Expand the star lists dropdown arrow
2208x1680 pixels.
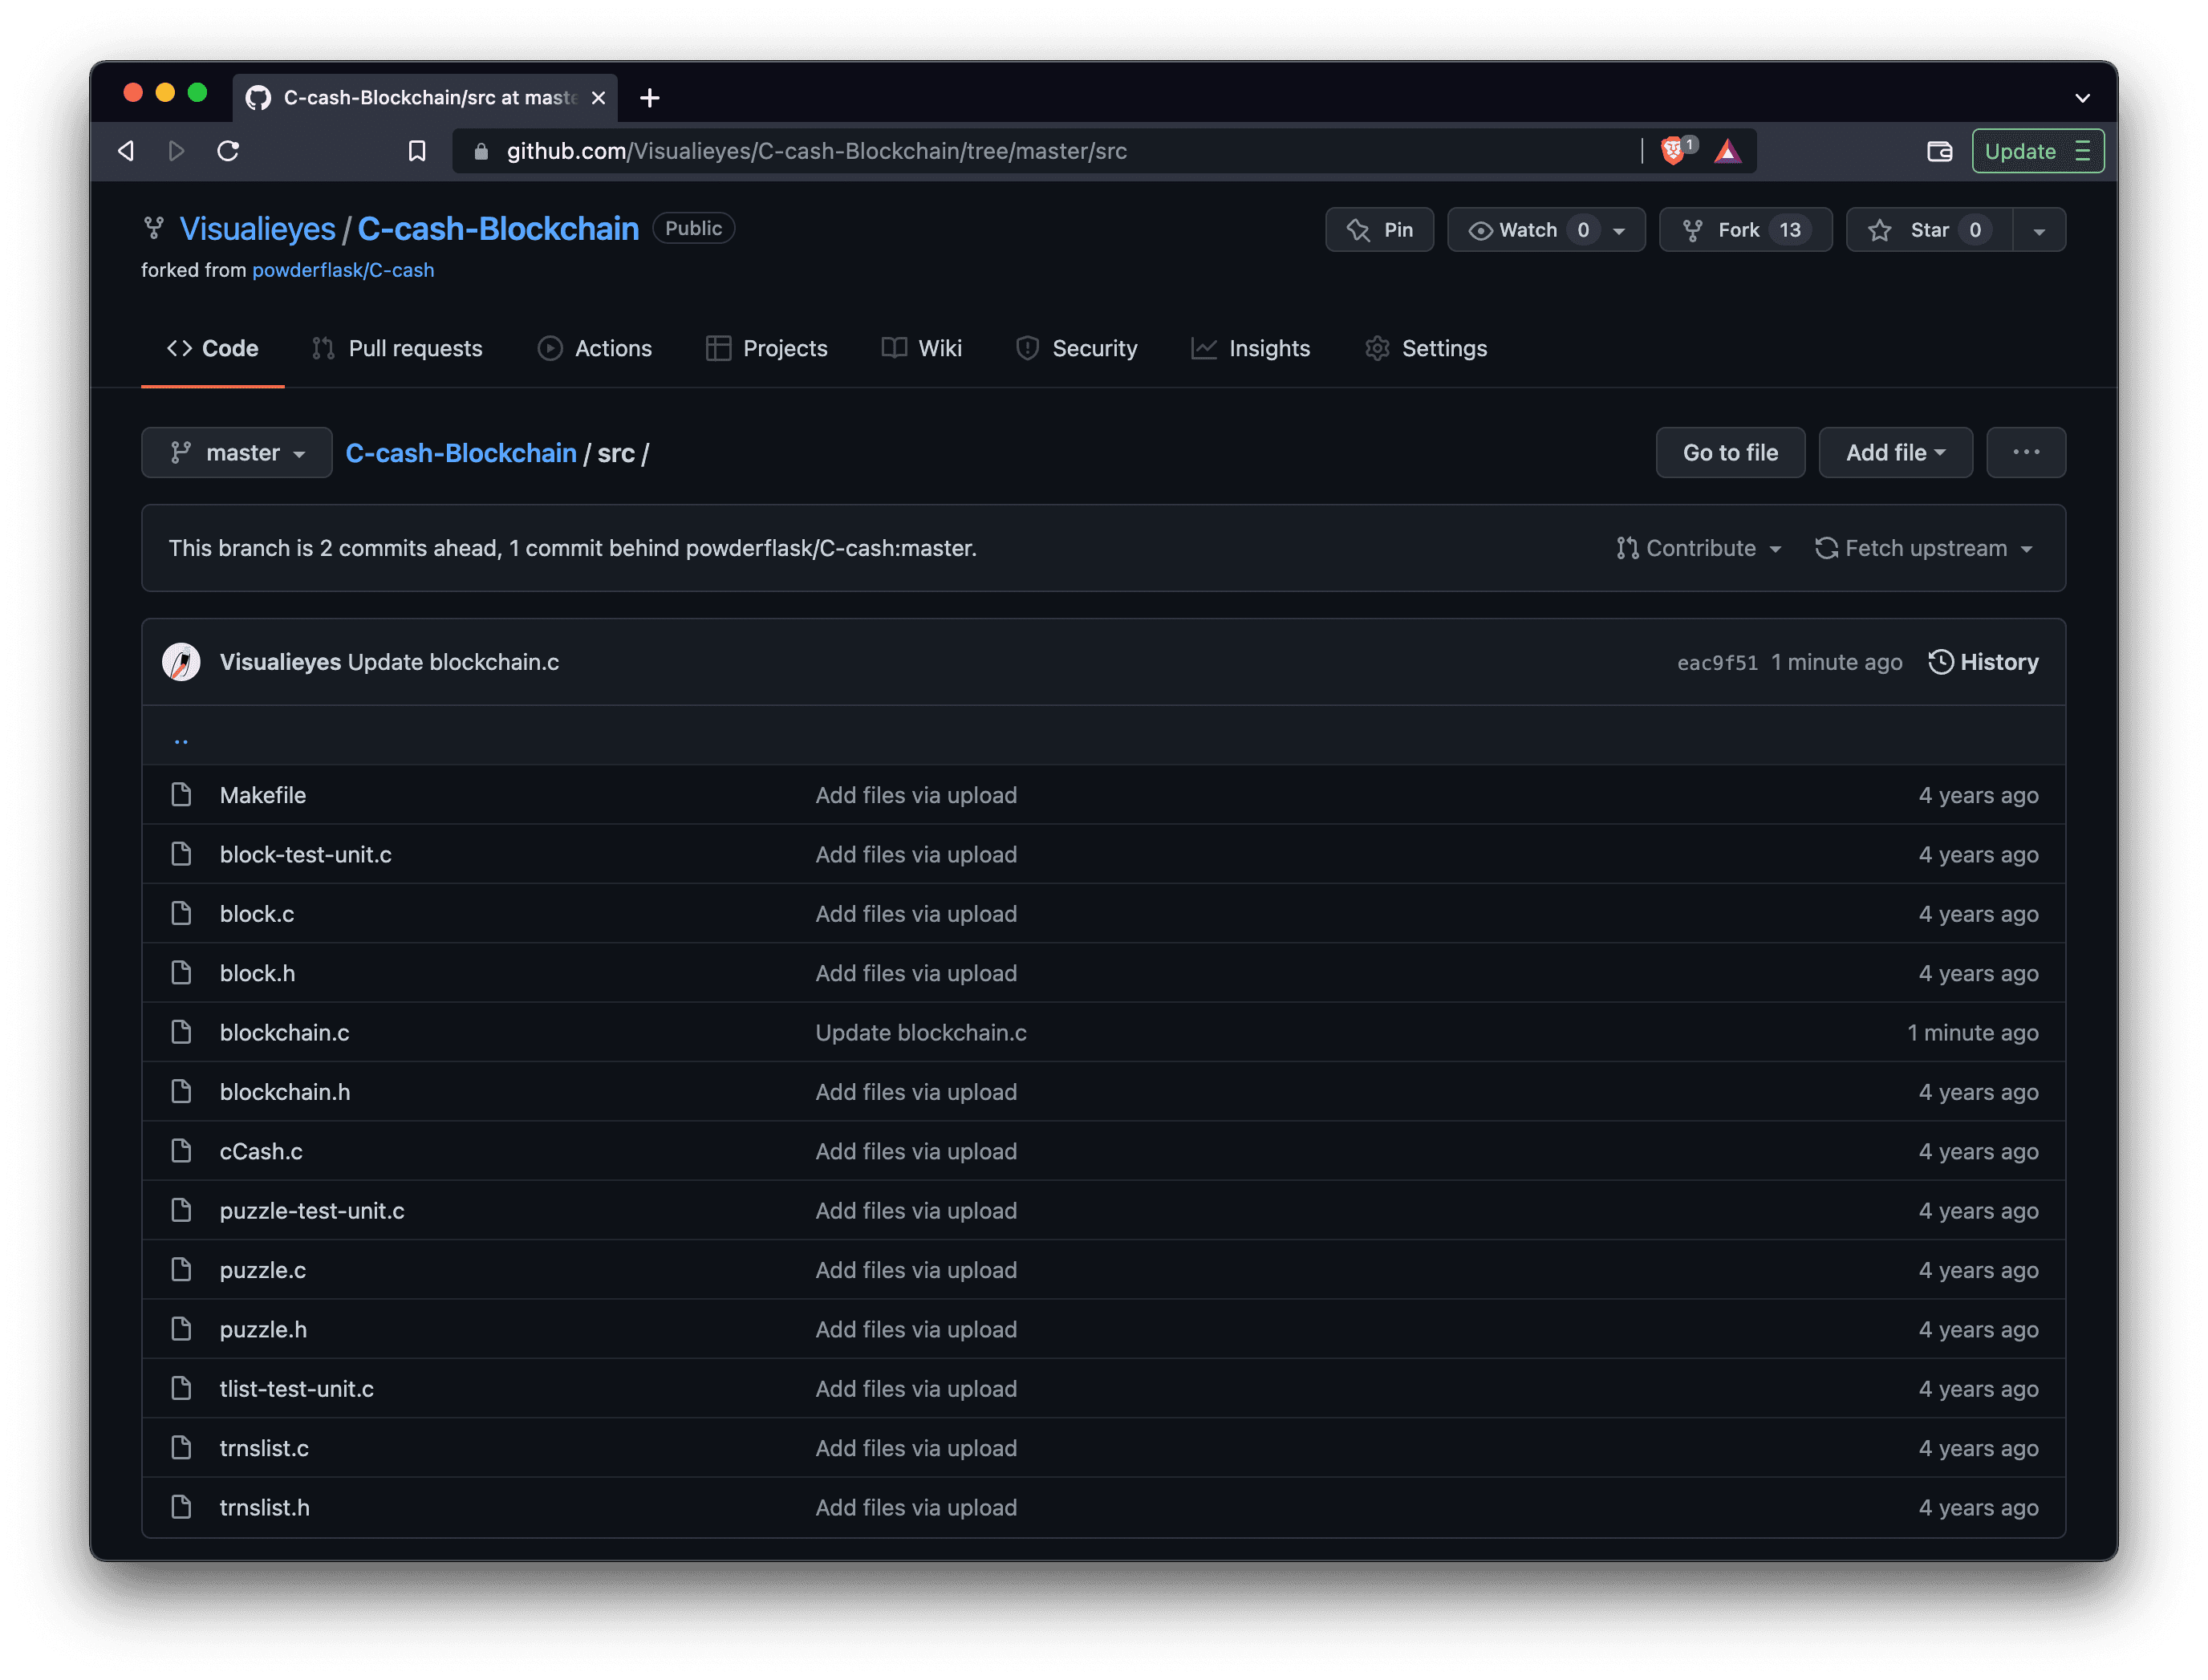click(x=2039, y=230)
